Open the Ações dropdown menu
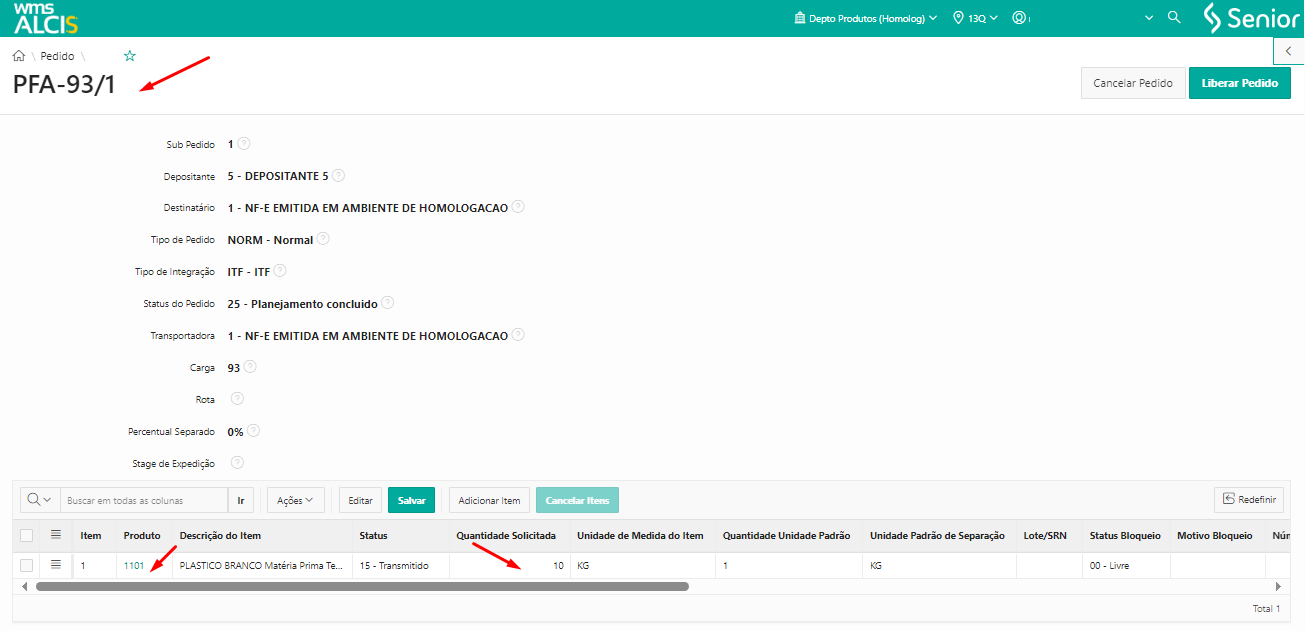1307x631 pixels. coord(295,500)
